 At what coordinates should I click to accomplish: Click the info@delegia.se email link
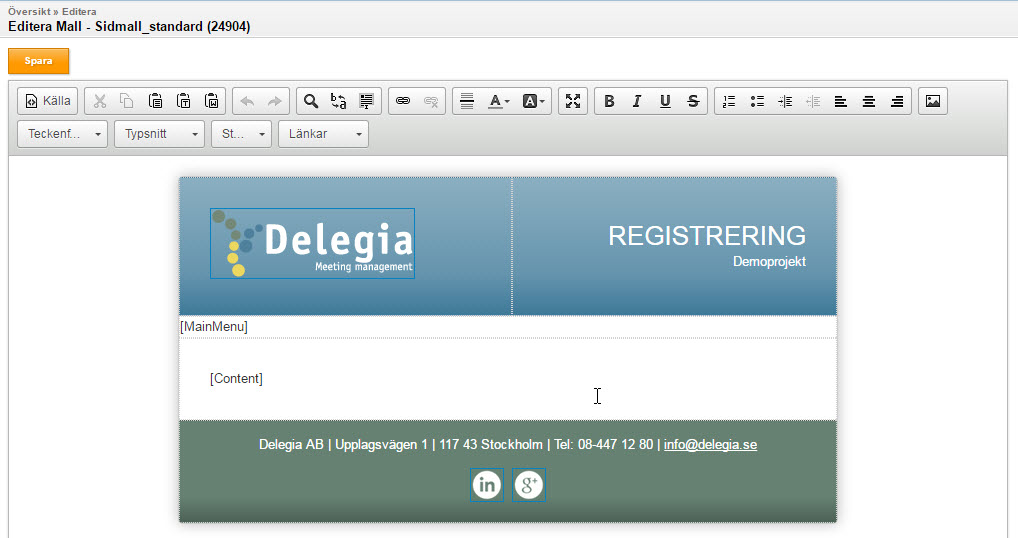(x=710, y=445)
